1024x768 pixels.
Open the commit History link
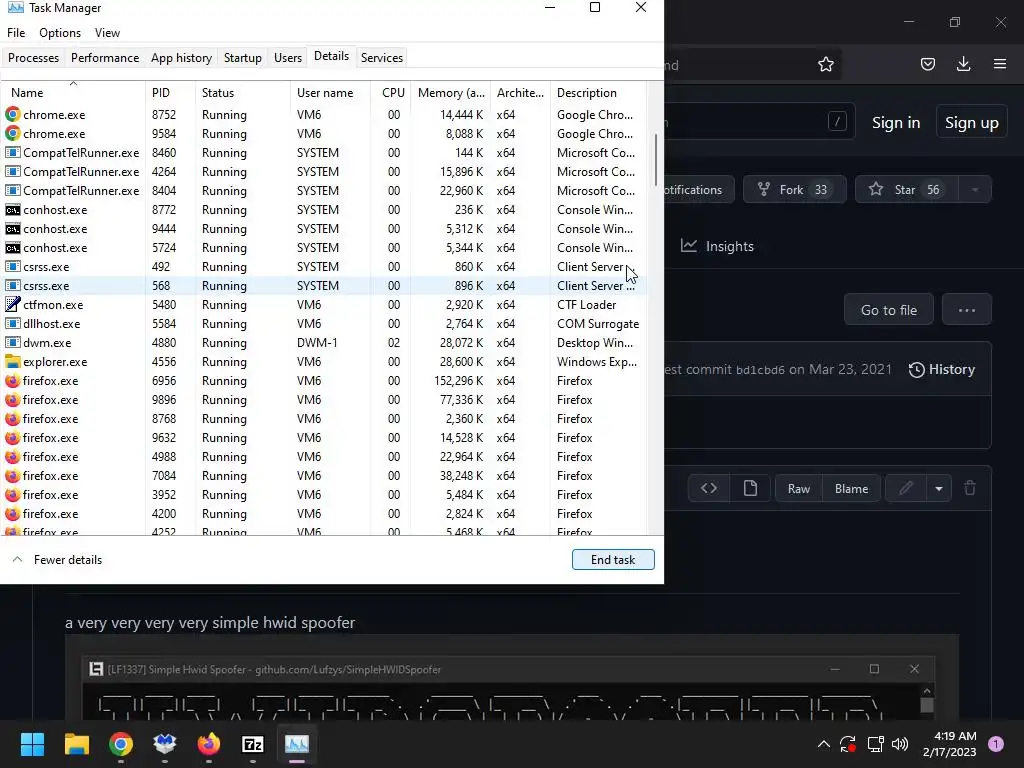pyautogui.click(x=942, y=370)
